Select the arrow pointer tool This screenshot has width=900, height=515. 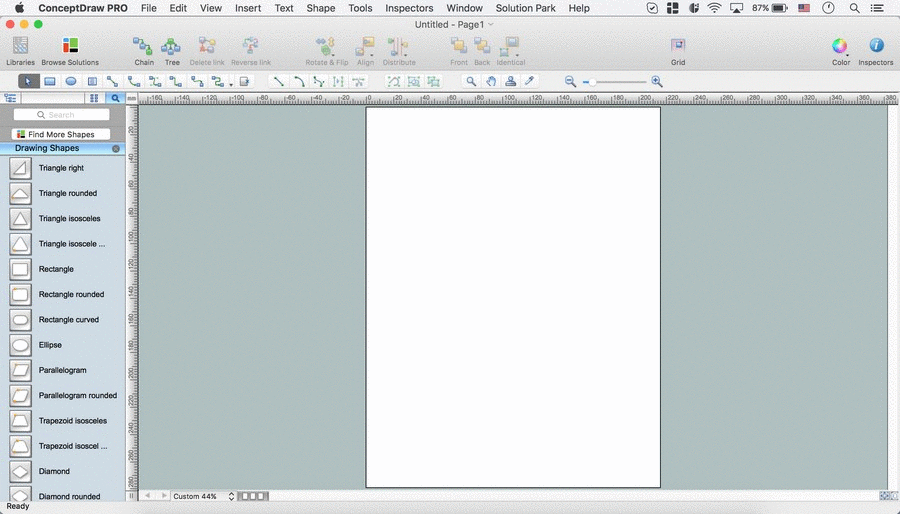pos(29,82)
